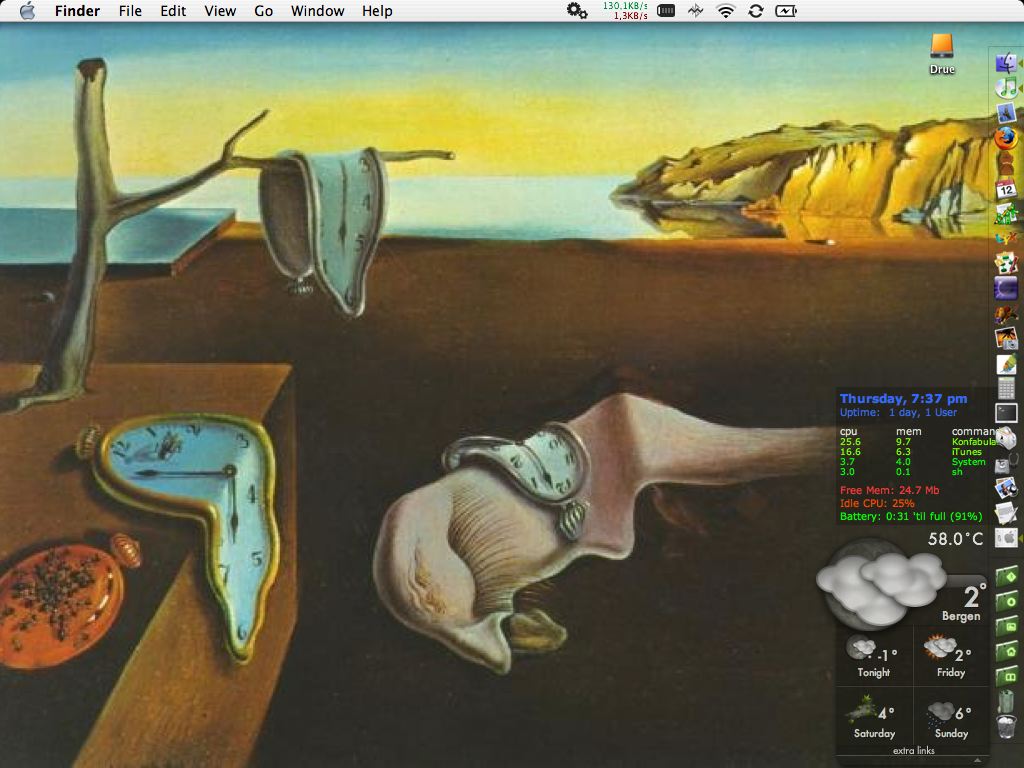Click the Uptime line in system widget
1024x768 pixels.
click(898, 412)
